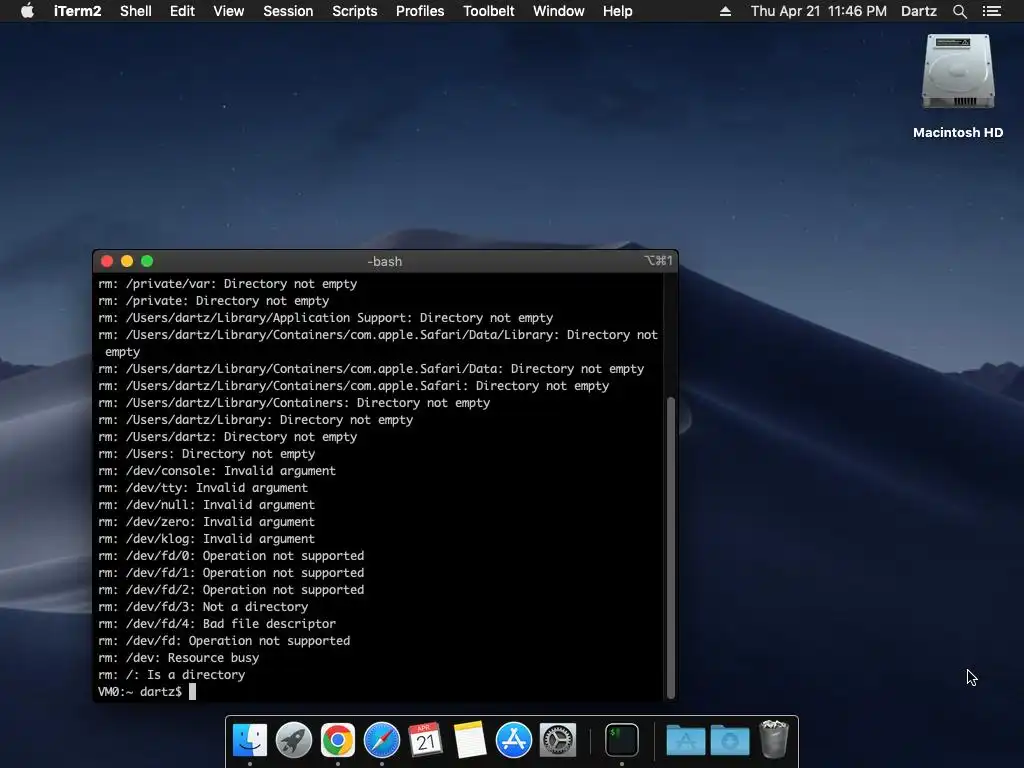Click the terminal prompt cursor
Screen dimensions: 1024x768
tap(192, 692)
